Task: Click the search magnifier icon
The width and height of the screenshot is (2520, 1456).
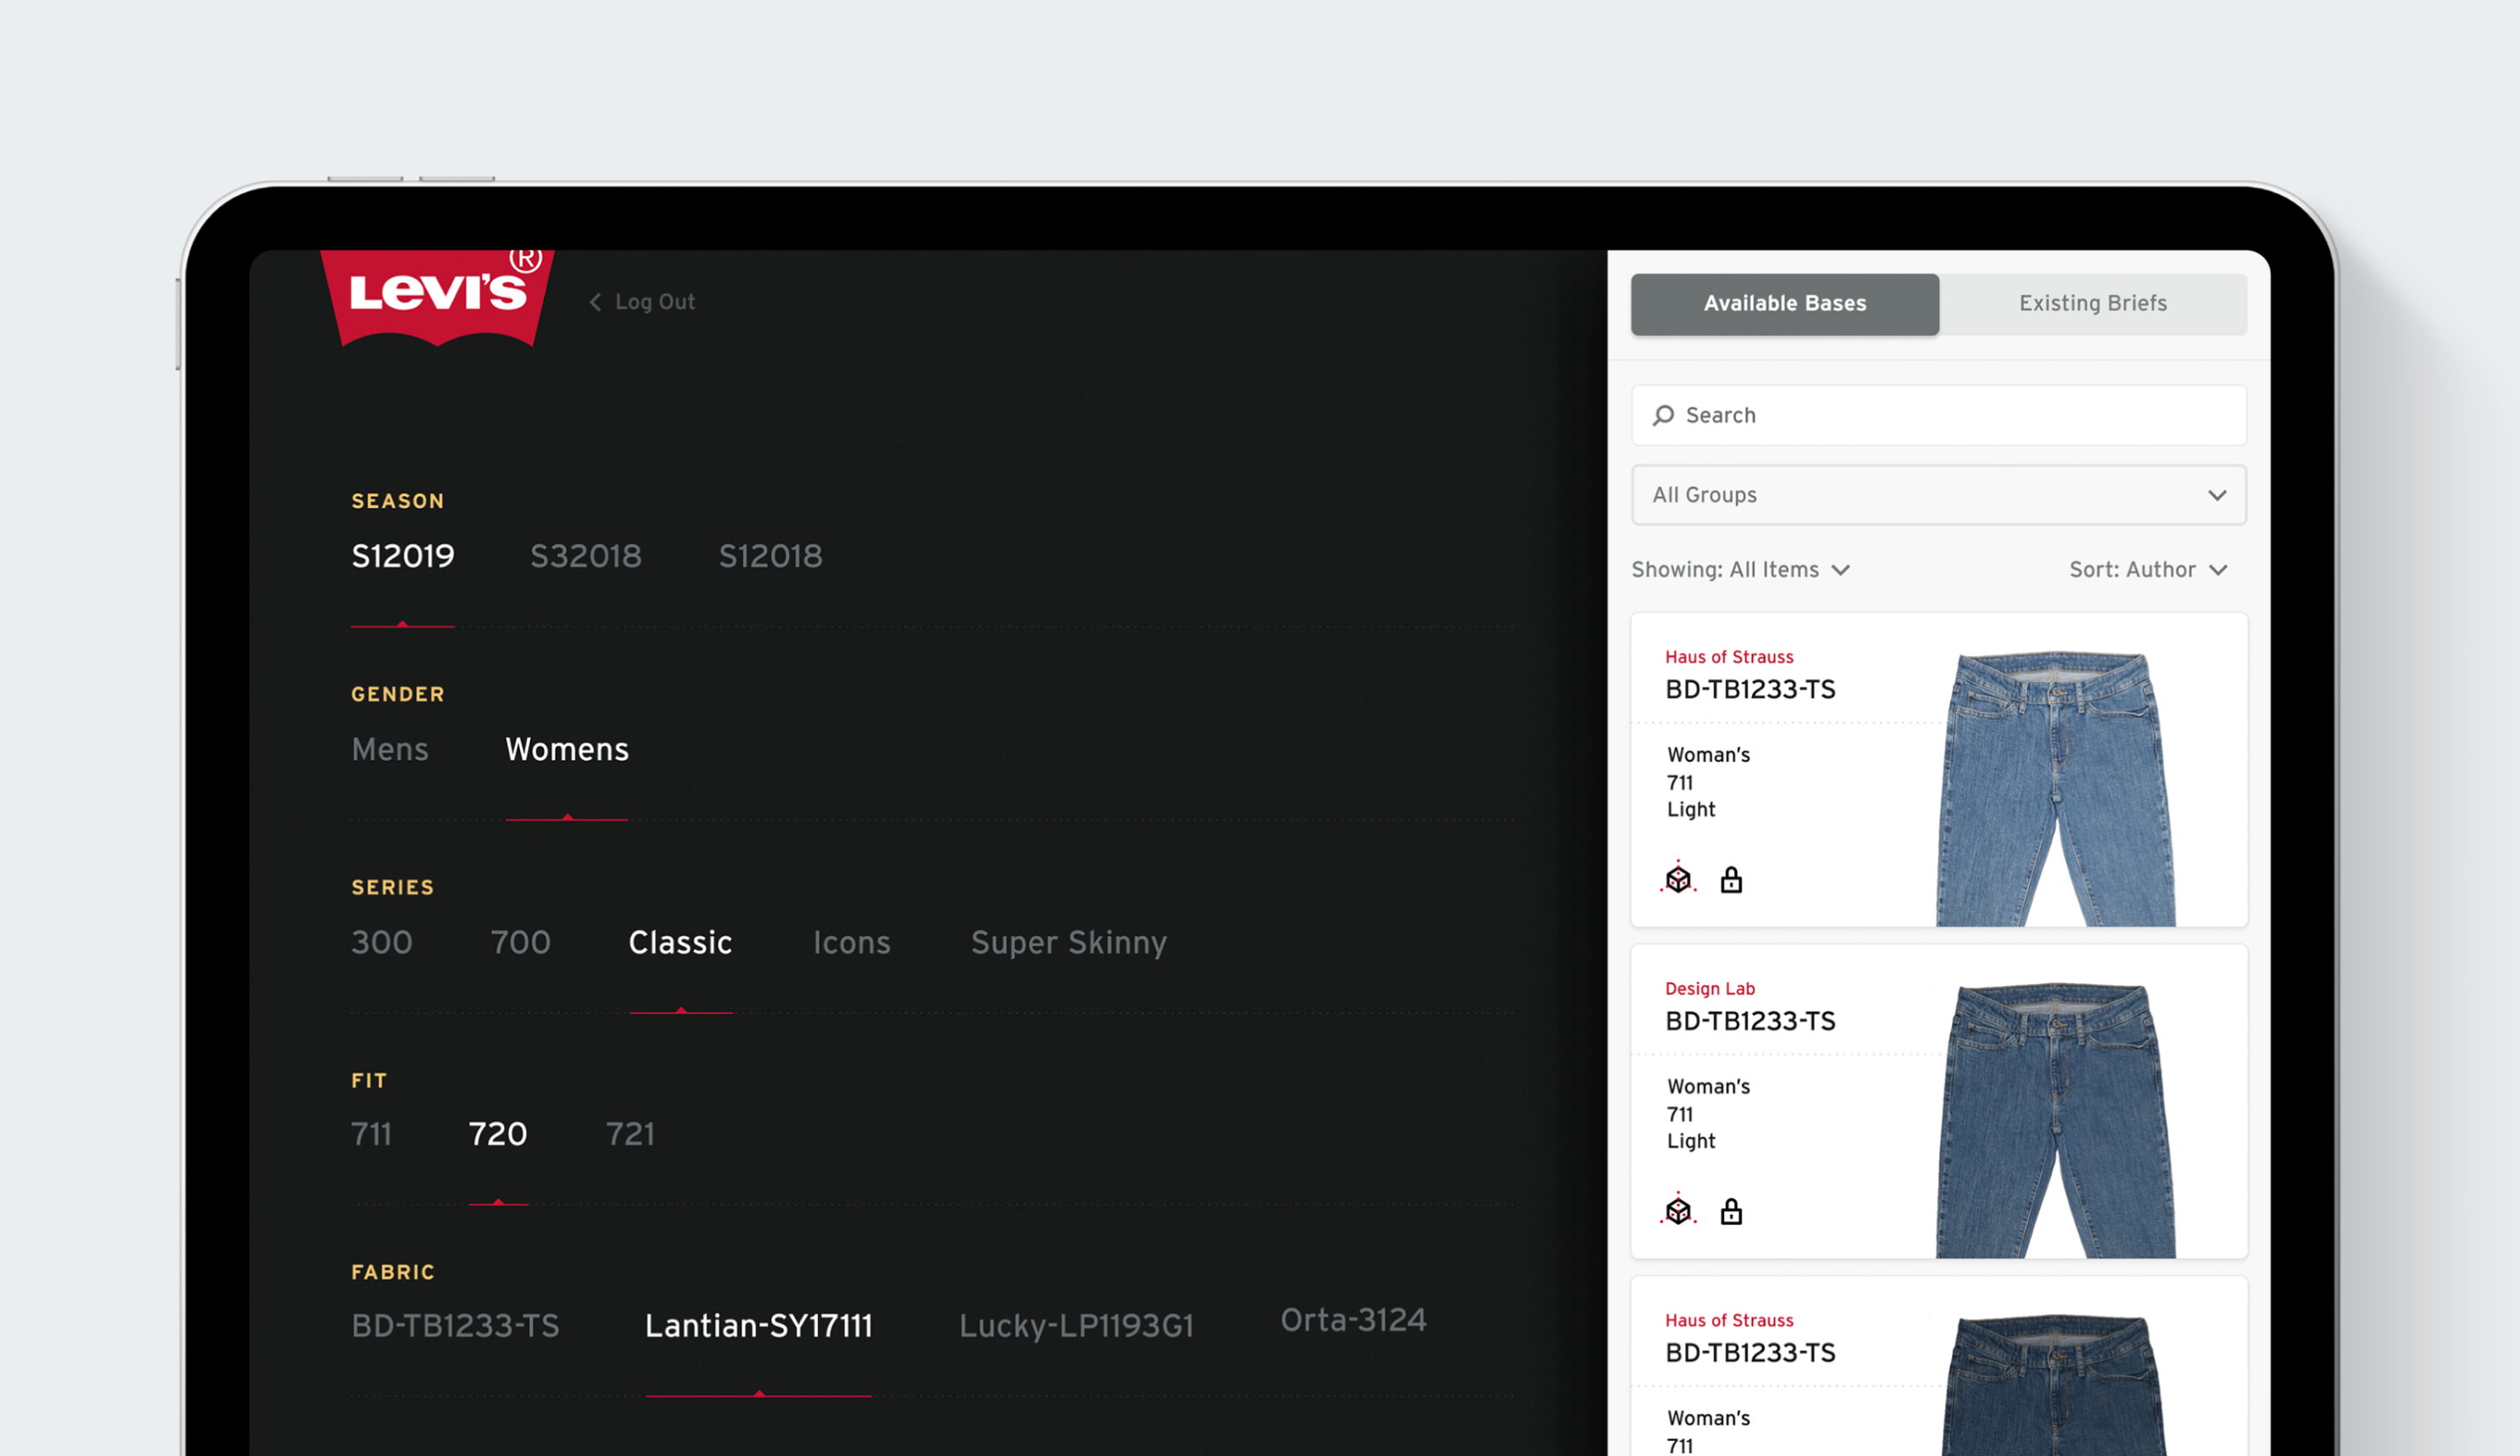Action: point(1663,415)
